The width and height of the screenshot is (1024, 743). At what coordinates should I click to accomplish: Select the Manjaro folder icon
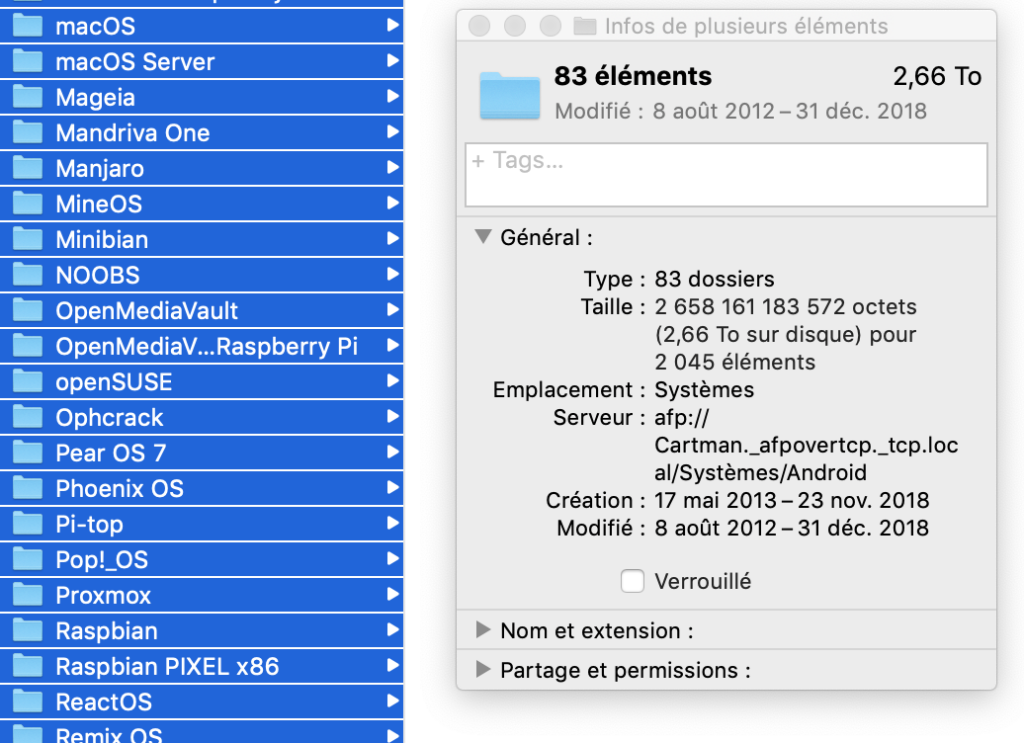pos(27,168)
